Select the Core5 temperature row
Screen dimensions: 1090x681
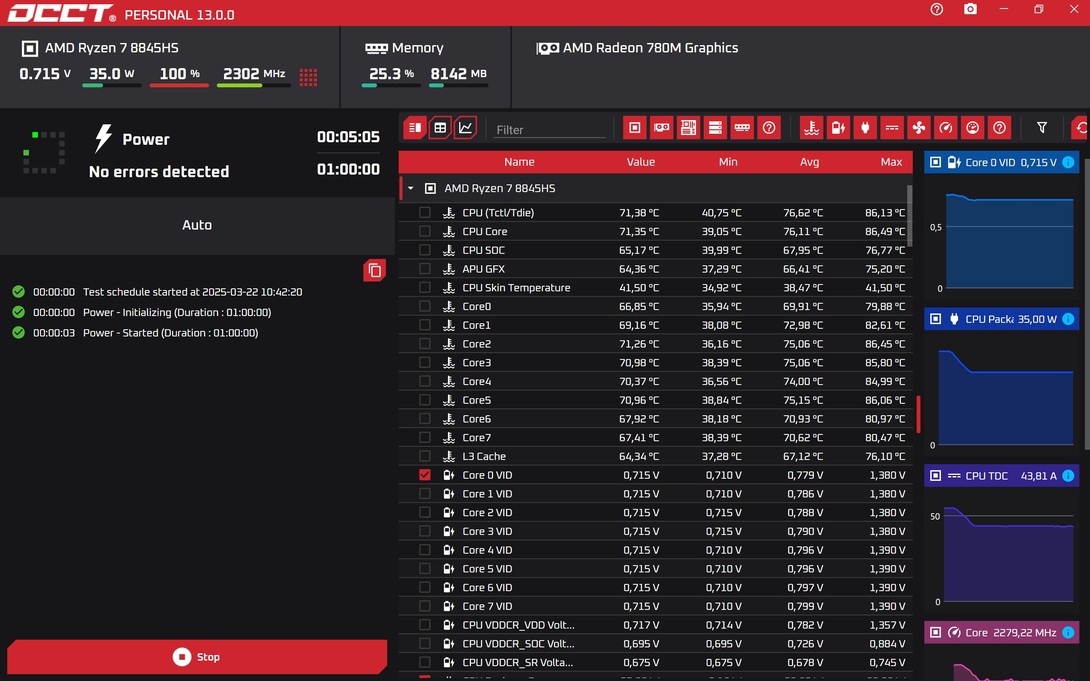tap(656, 400)
